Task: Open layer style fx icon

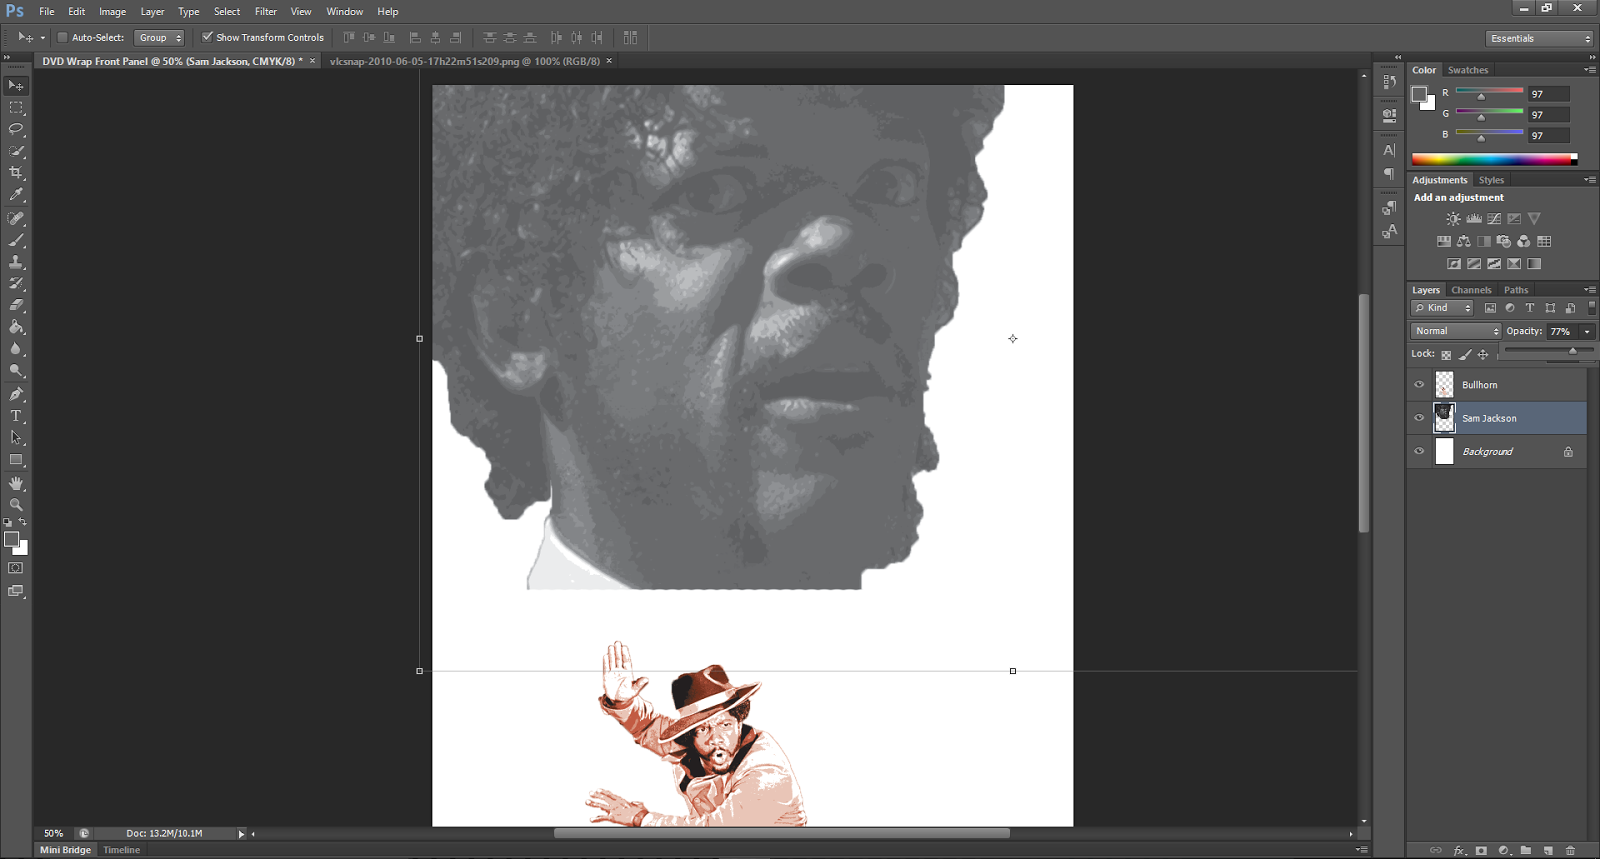Action: 1459,850
